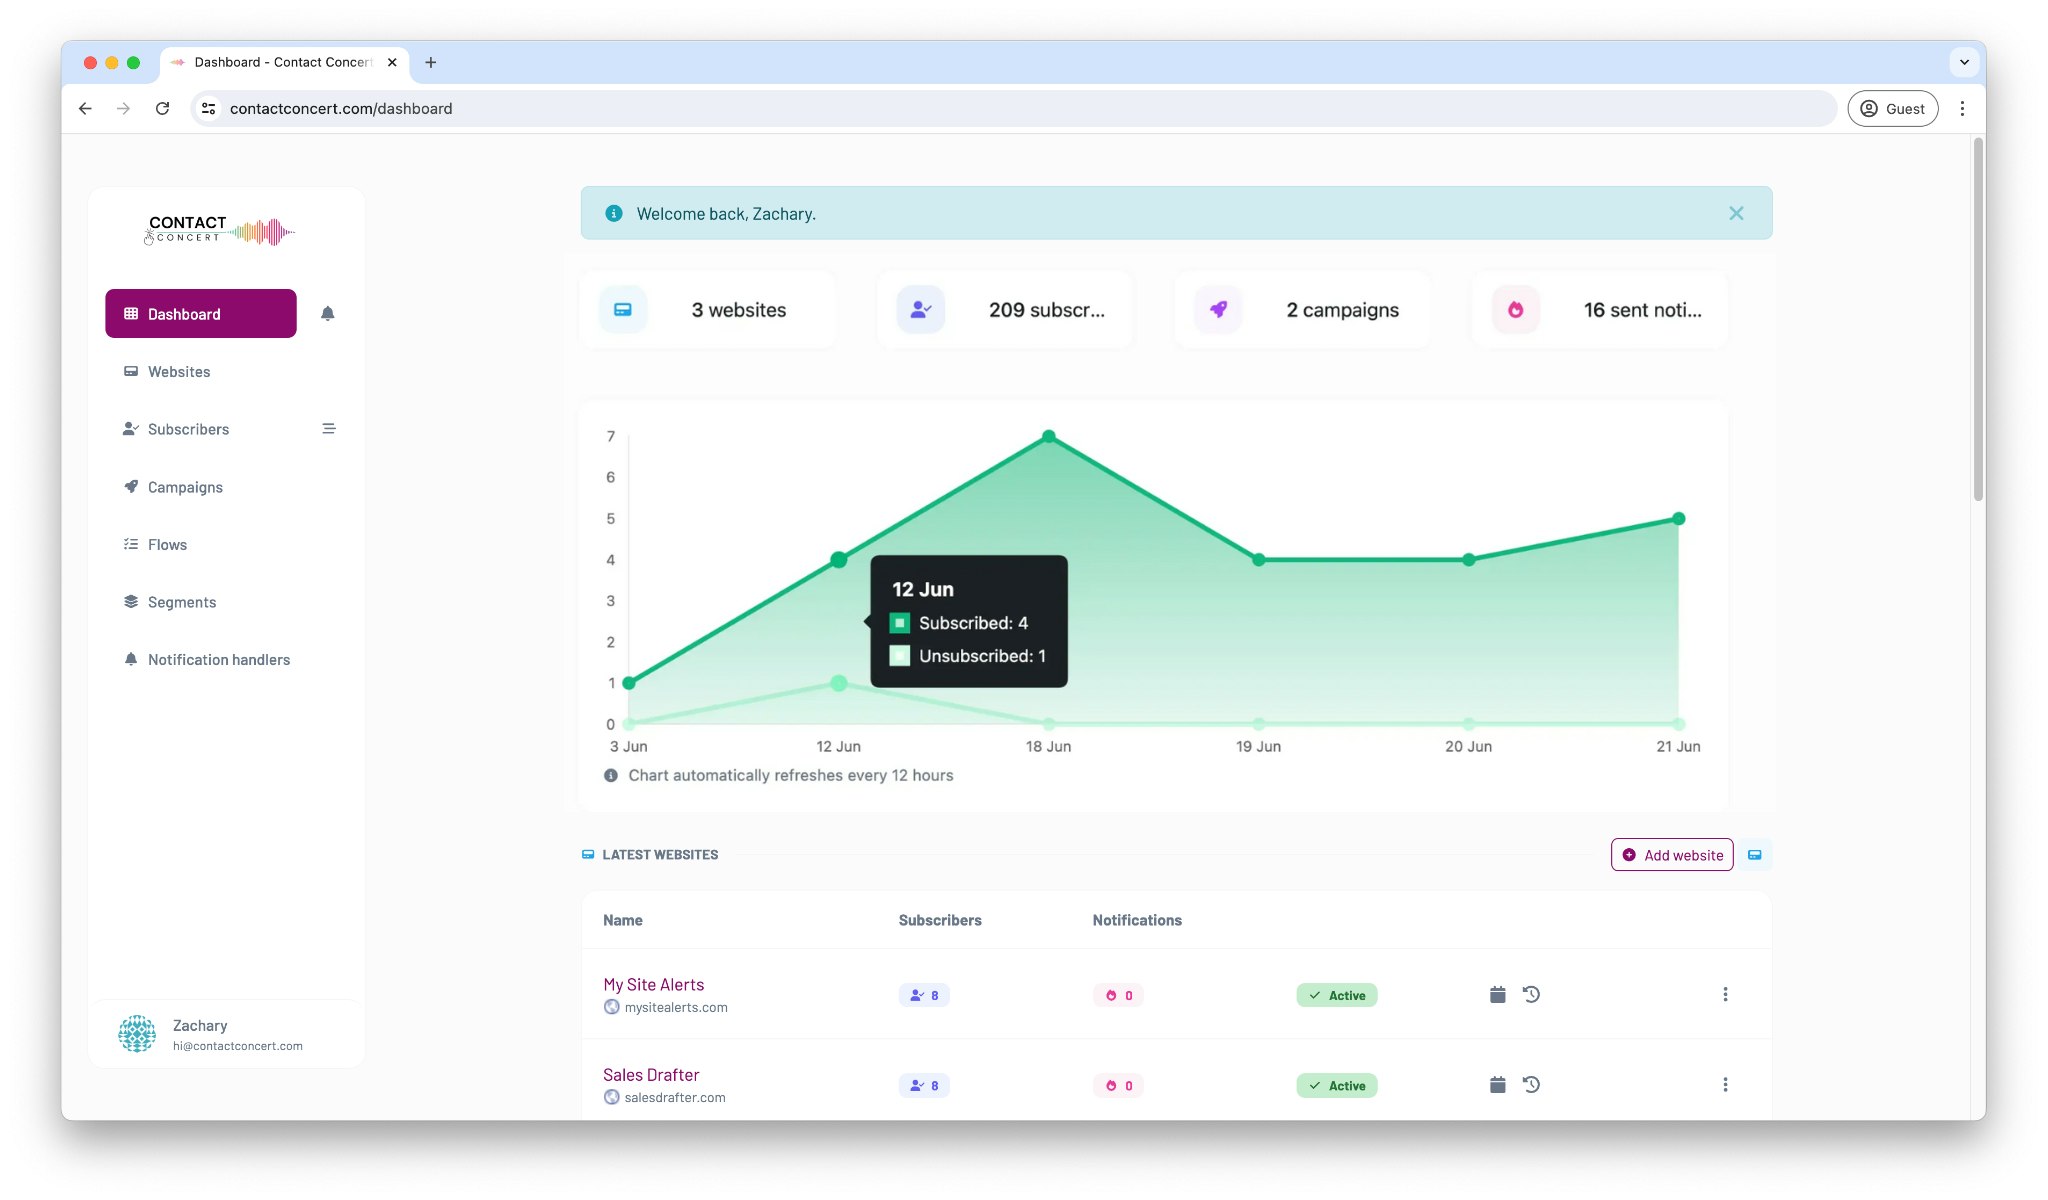This screenshot has height=1200, width=2048.
Task: Click the sent notifications flame icon
Action: pyautogui.click(x=1515, y=310)
